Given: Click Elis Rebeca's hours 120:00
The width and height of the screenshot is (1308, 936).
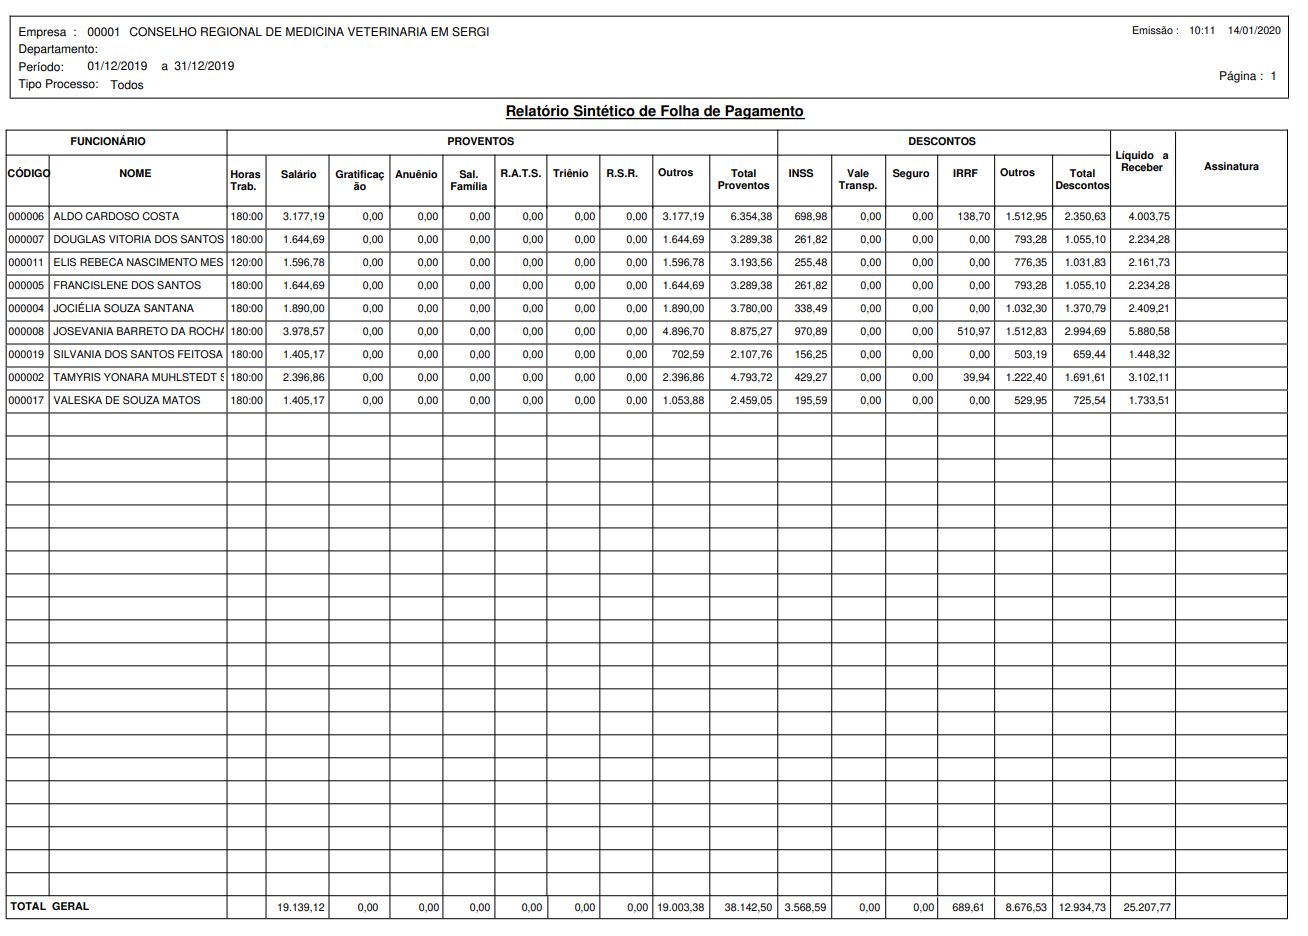Looking at the screenshot, I should [x=247, y=262].
